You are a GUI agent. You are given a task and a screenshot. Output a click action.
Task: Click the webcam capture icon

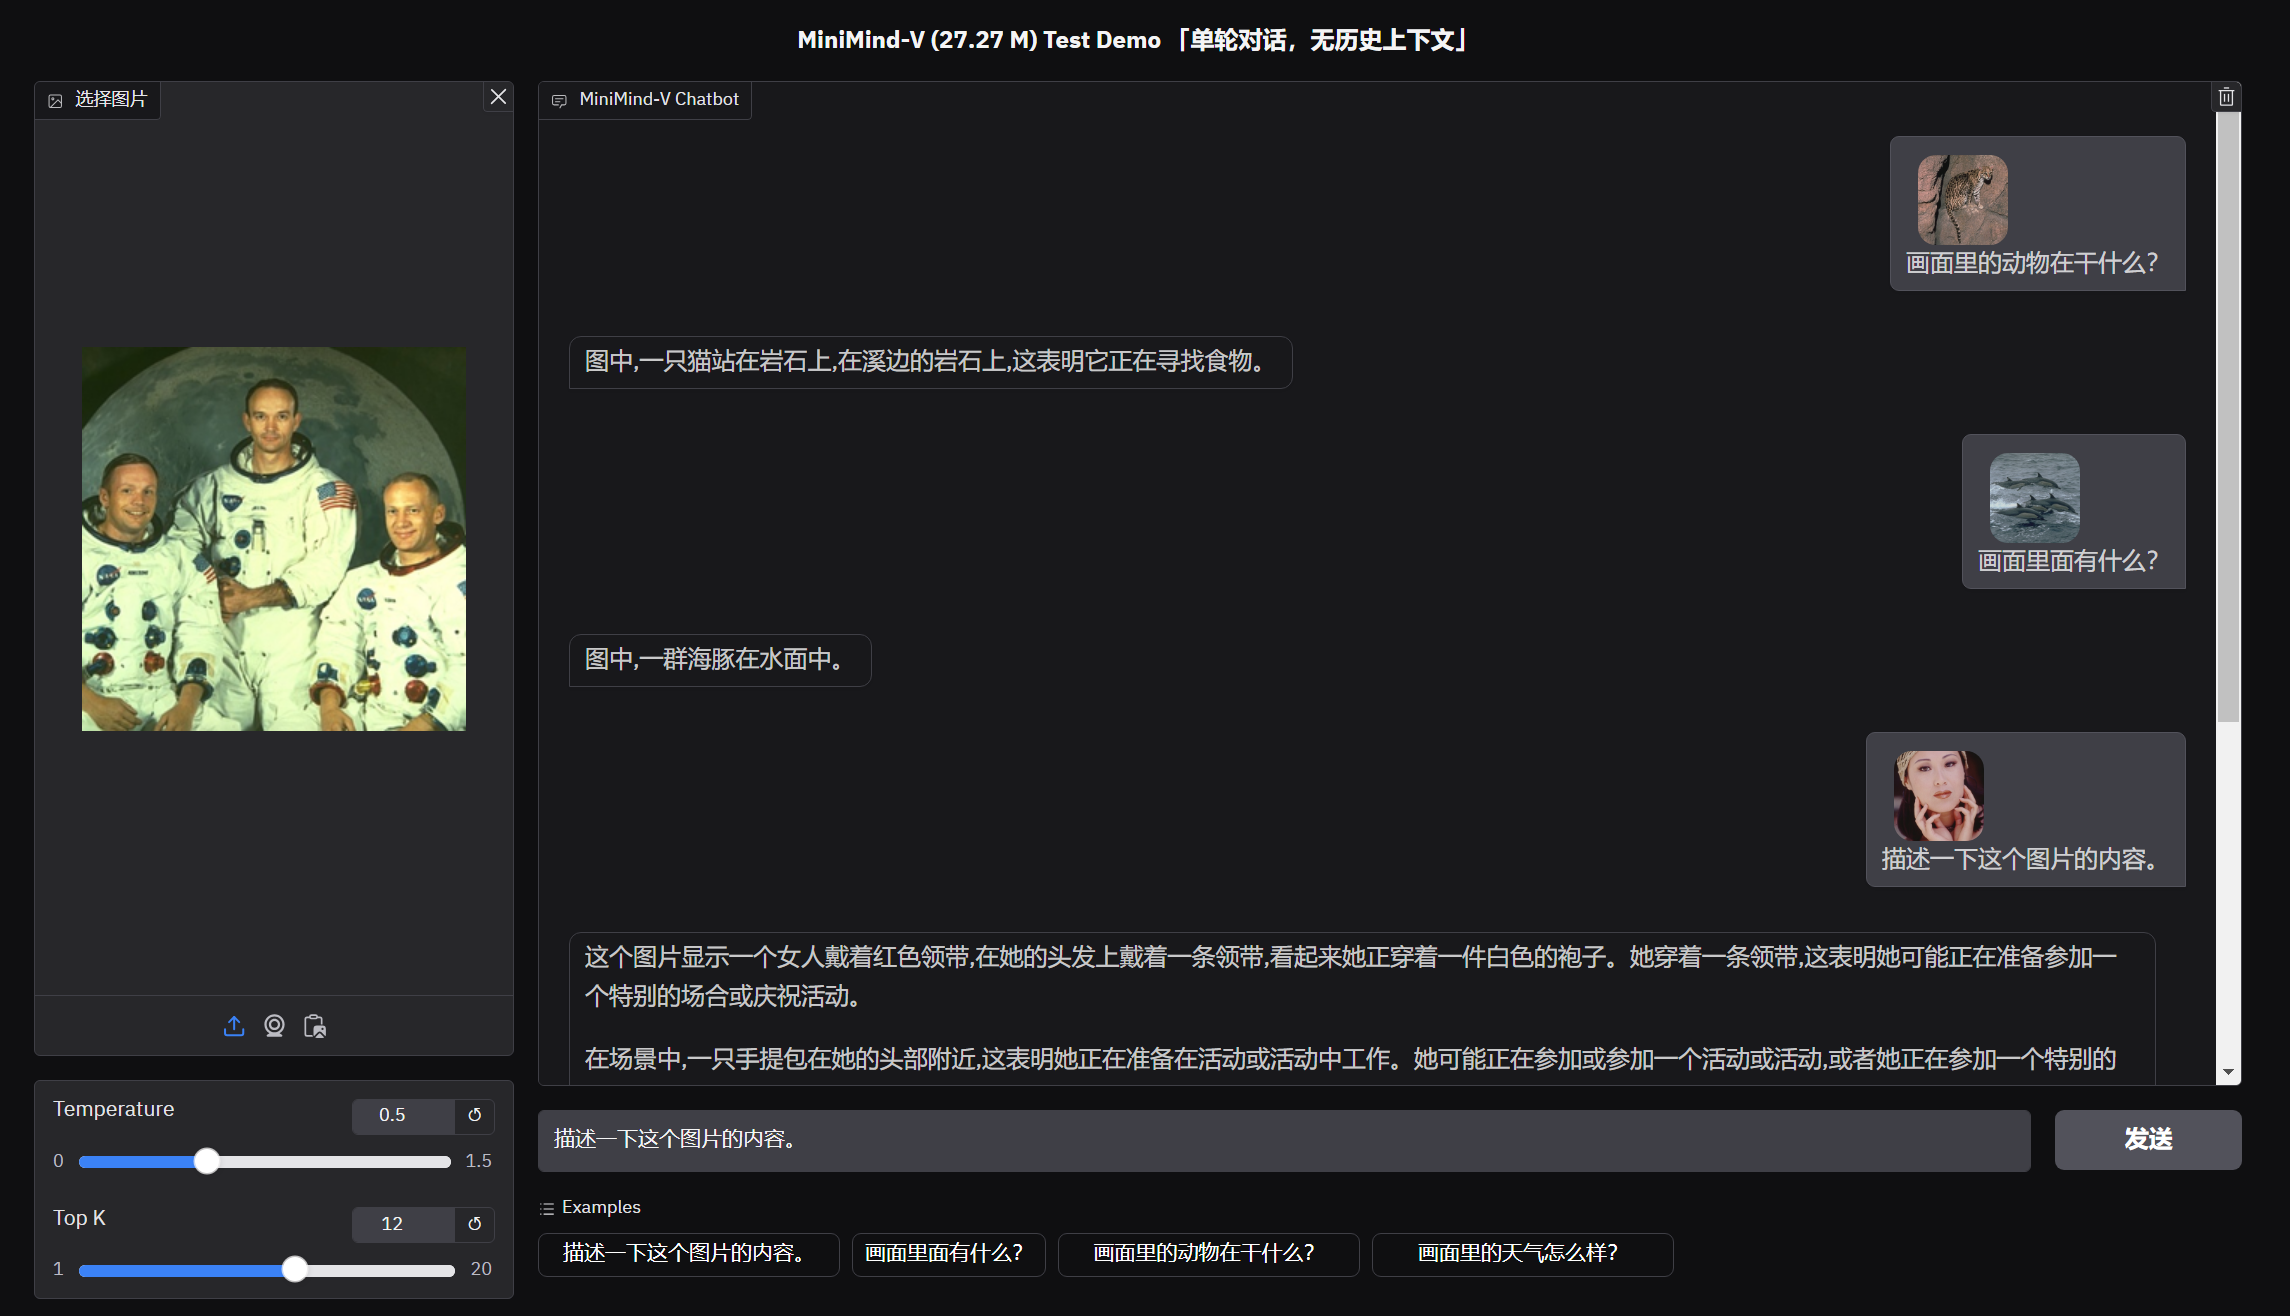click(x=274, y=1026)
